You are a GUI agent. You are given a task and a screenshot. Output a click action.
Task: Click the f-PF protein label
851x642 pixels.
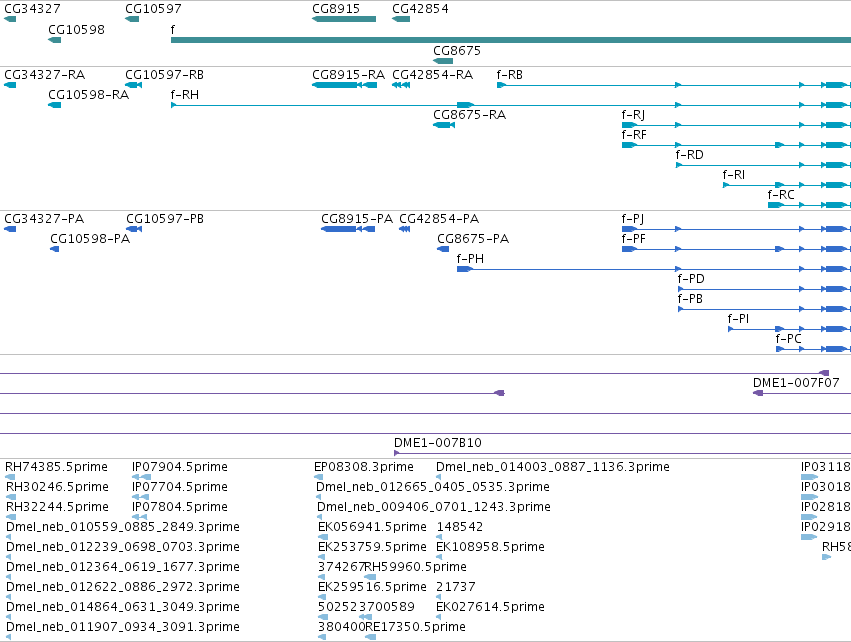click(x=633, y=239)
